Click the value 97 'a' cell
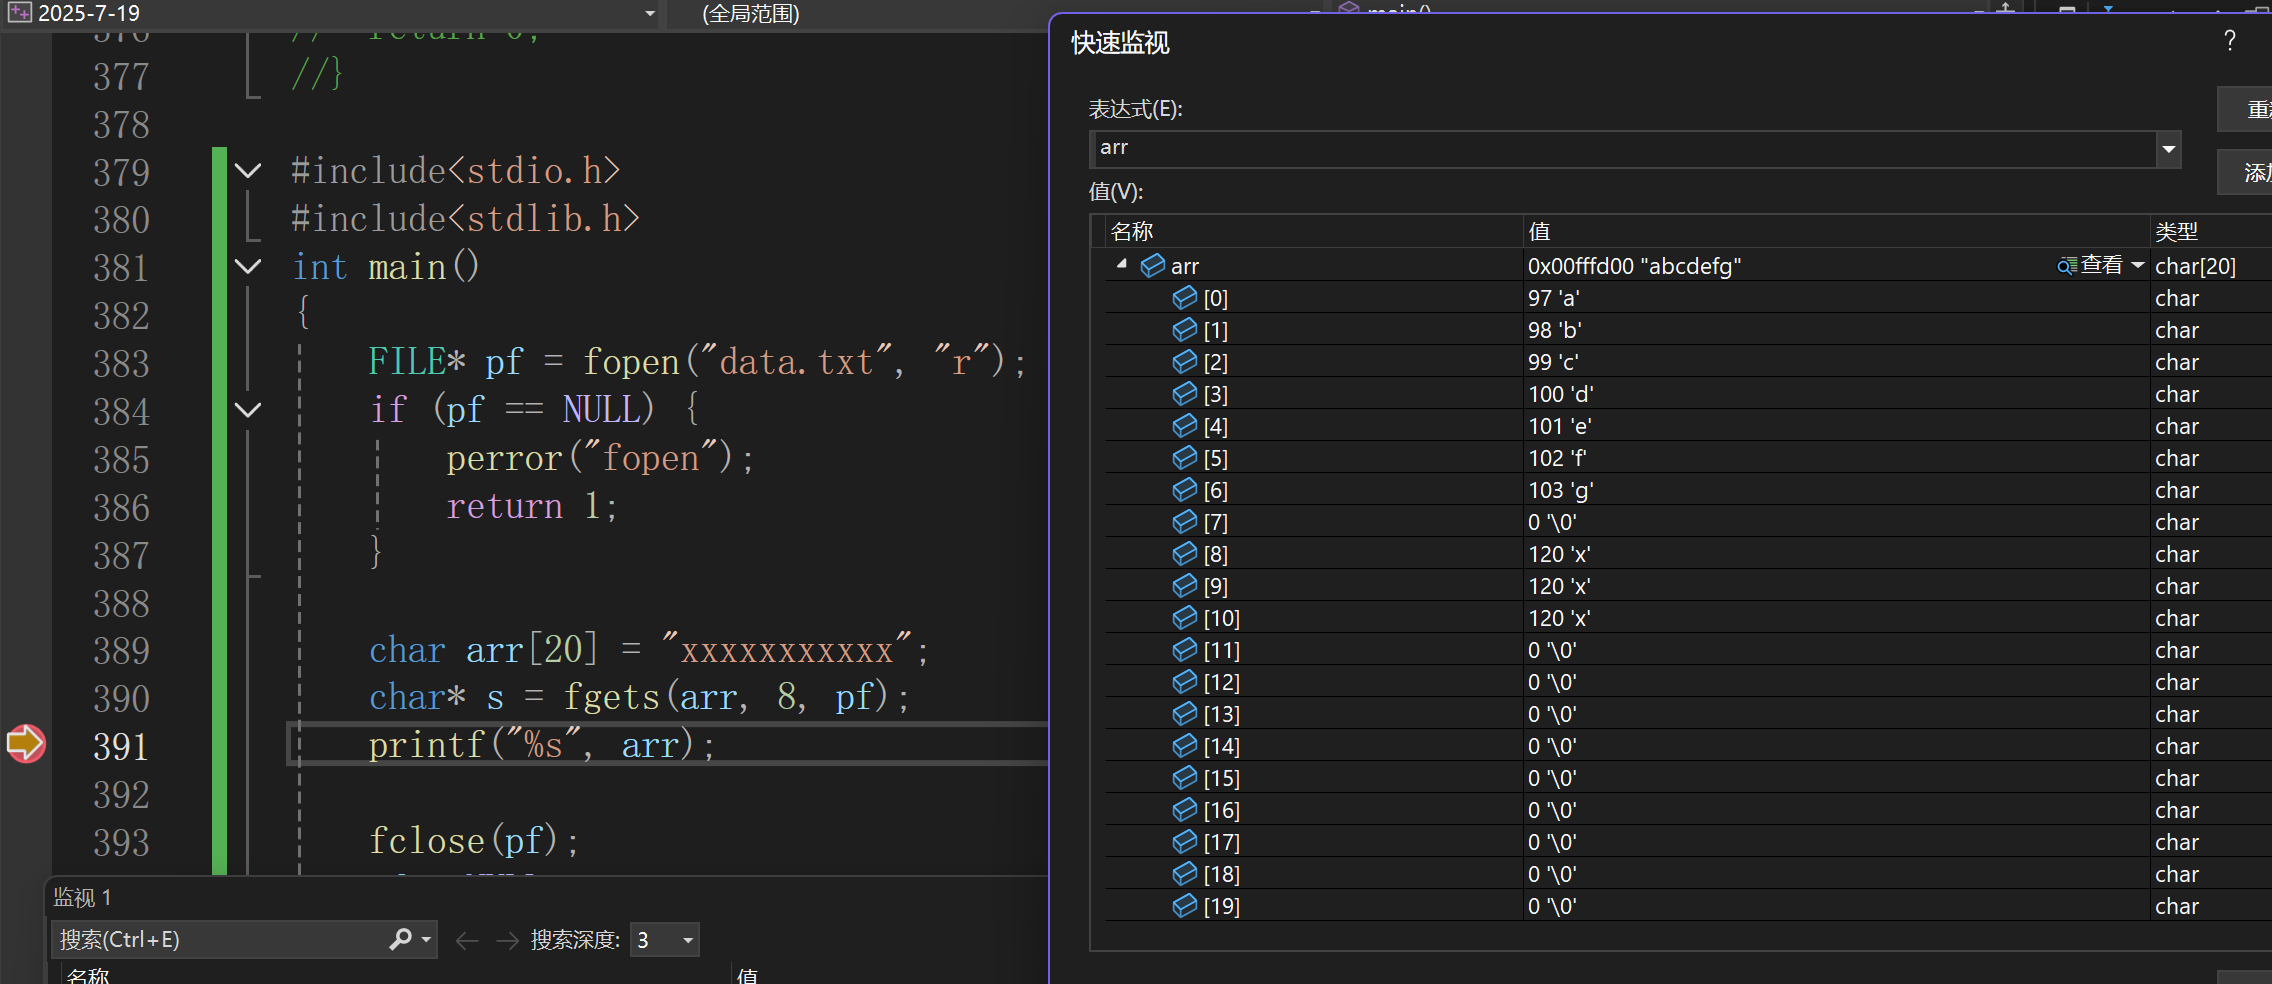Viewport: 2272px width, 984px height. point(1553,298)
